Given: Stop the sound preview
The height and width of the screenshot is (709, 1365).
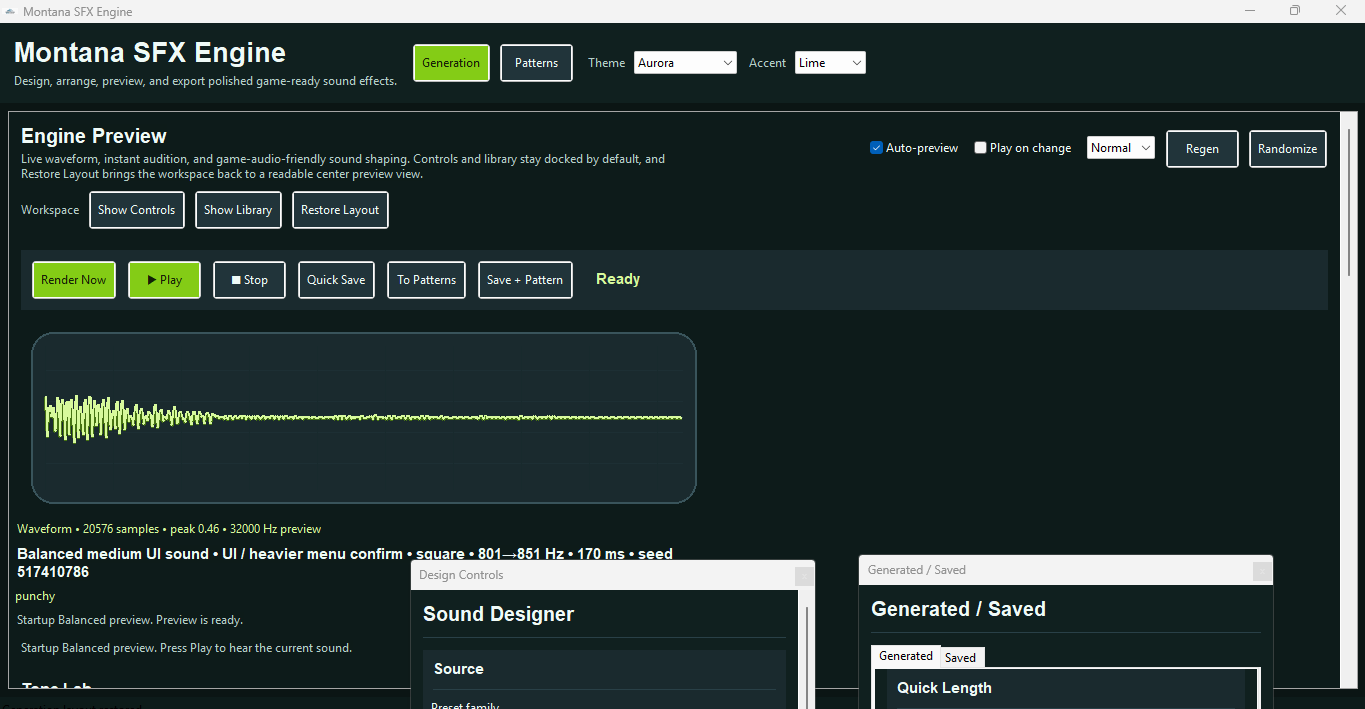Looking at the screenshot, I should [x=249, y=280].
